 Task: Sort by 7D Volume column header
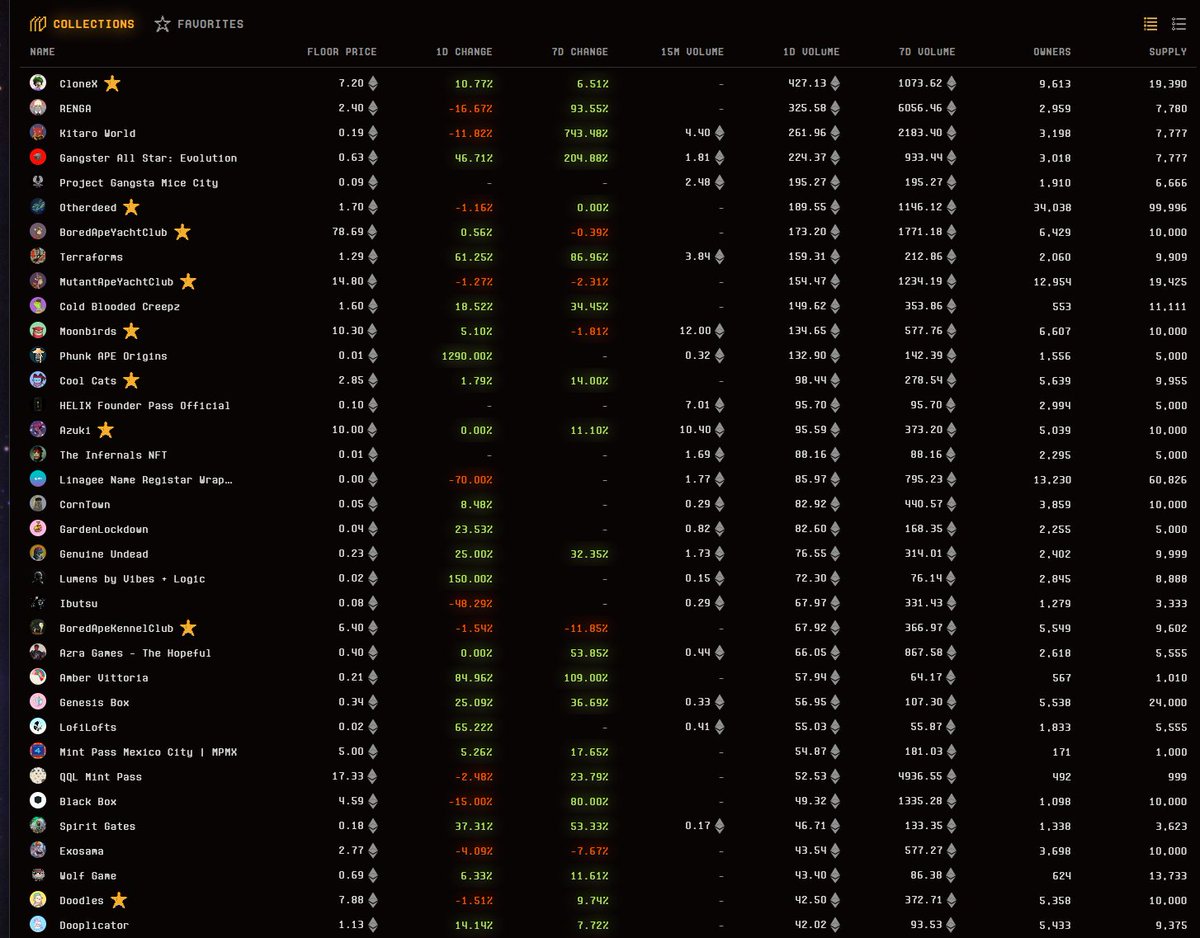tap(926, 52)
